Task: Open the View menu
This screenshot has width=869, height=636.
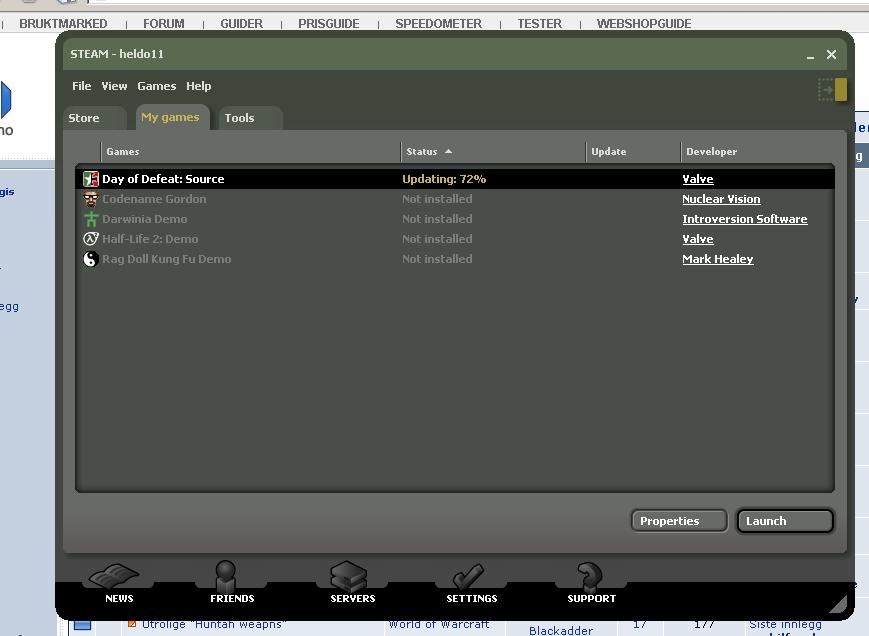Action: point(114,86)
